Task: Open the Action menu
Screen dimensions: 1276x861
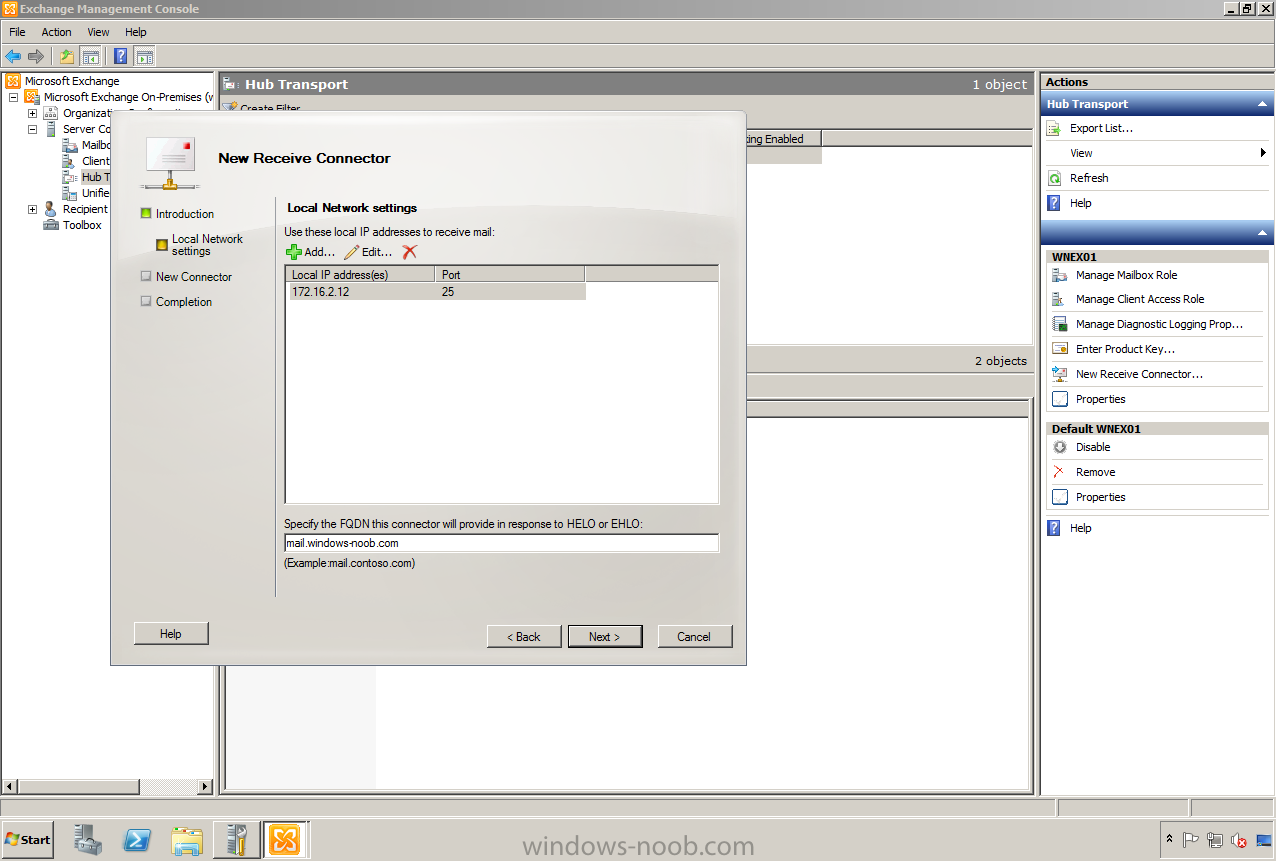Action: pos(56,32)
